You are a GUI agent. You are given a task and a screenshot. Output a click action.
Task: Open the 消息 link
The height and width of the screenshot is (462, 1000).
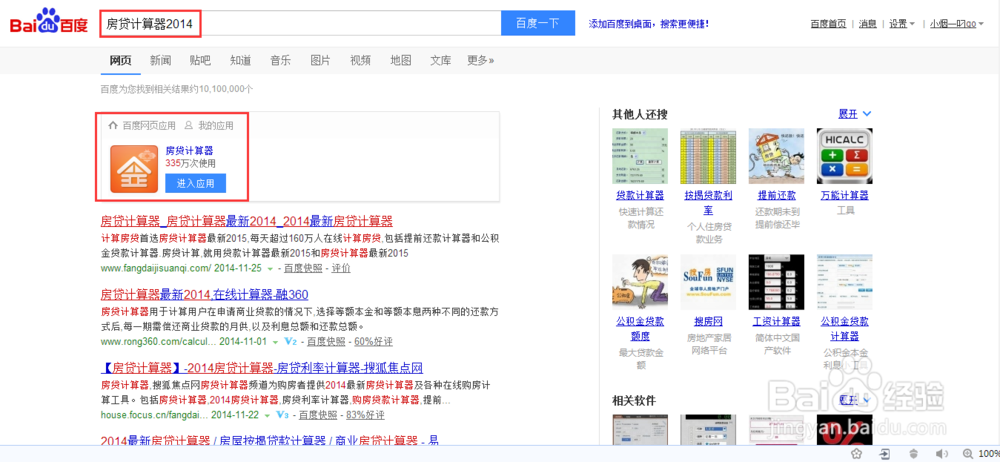tap(867, 24)
